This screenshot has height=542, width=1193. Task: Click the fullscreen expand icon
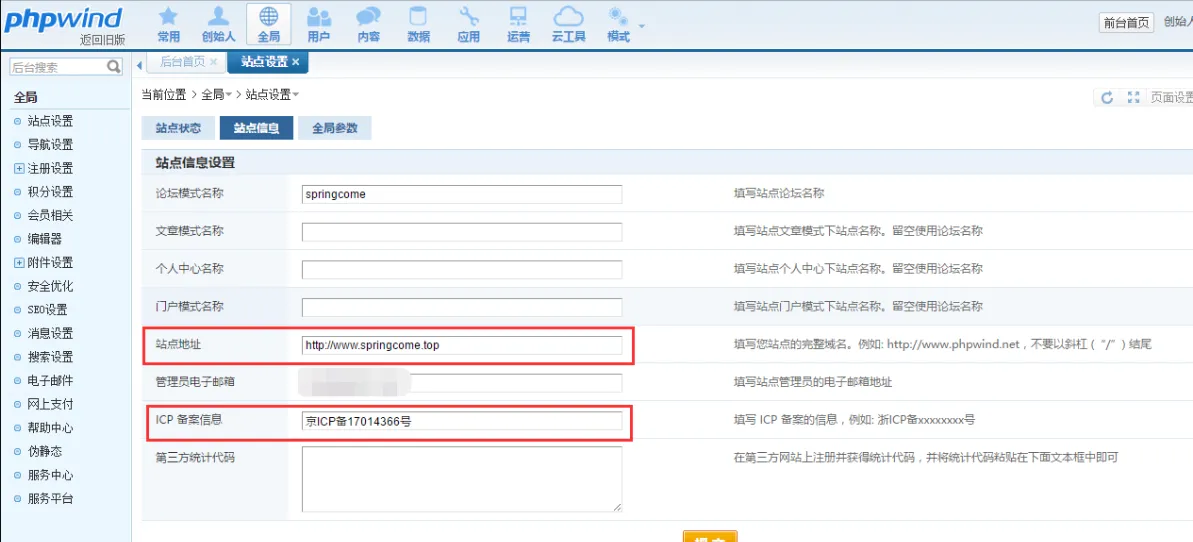1133,97
